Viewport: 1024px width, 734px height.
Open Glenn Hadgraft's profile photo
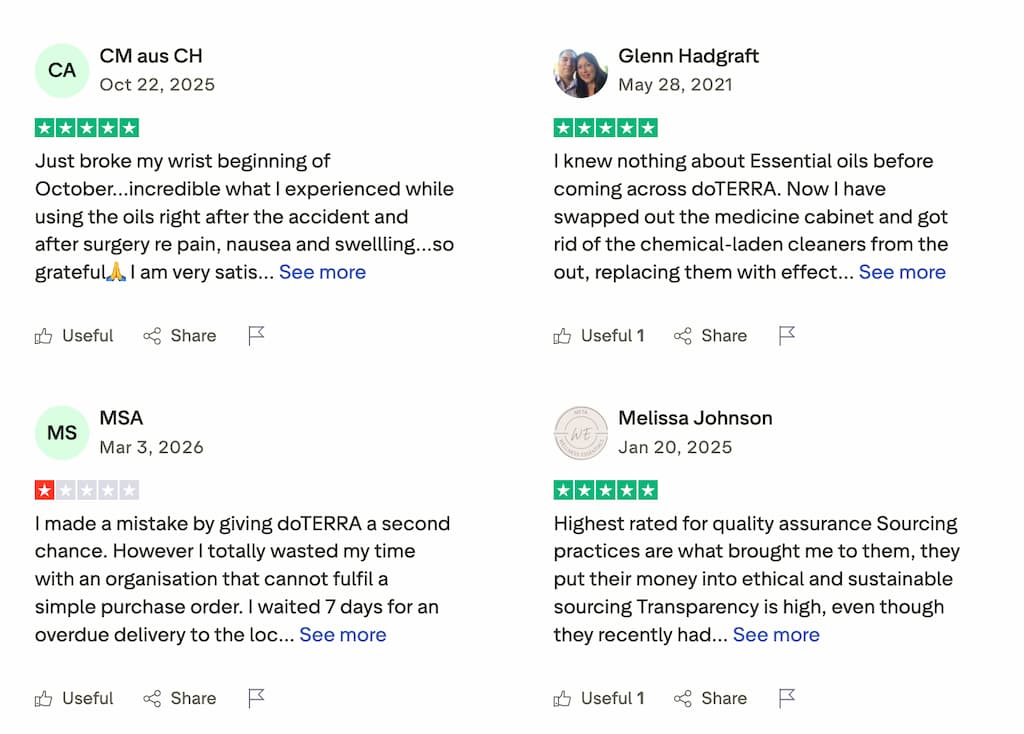point(581,70)
